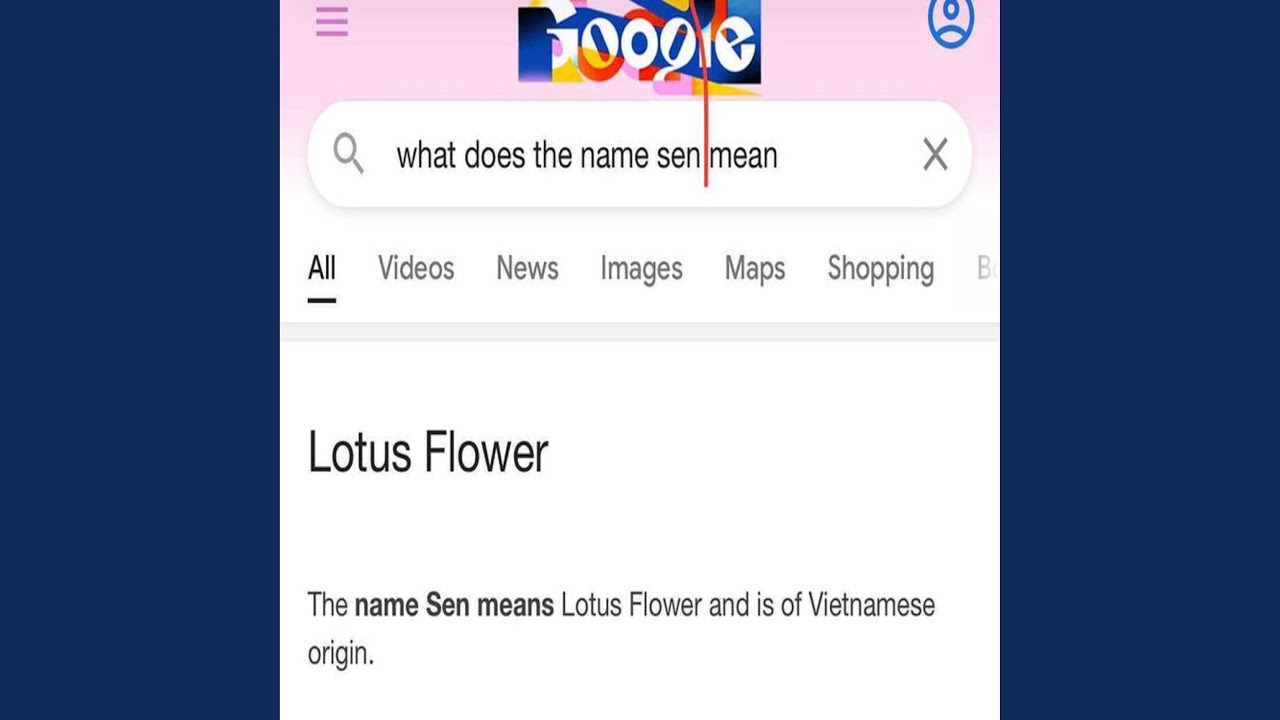Open the hamburger menu
Screen dimensions: 1280x720
[332, 22]
